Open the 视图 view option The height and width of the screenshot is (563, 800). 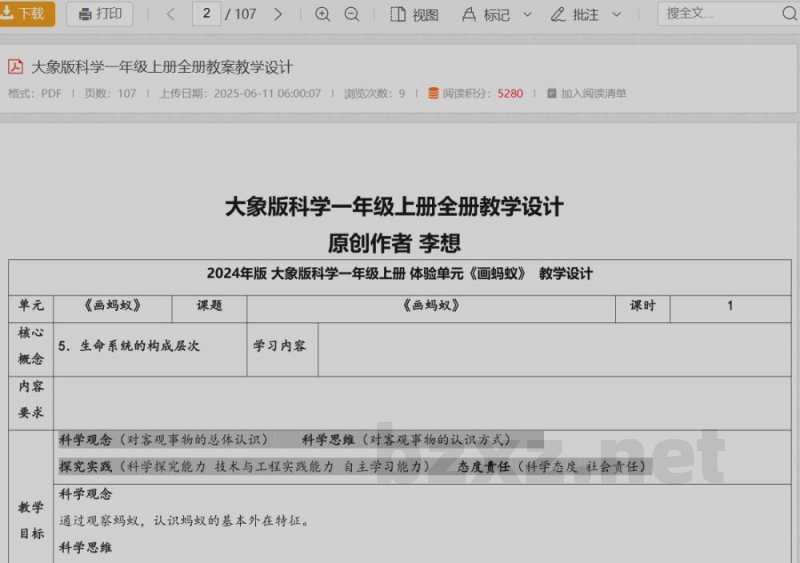coord(414,14)
